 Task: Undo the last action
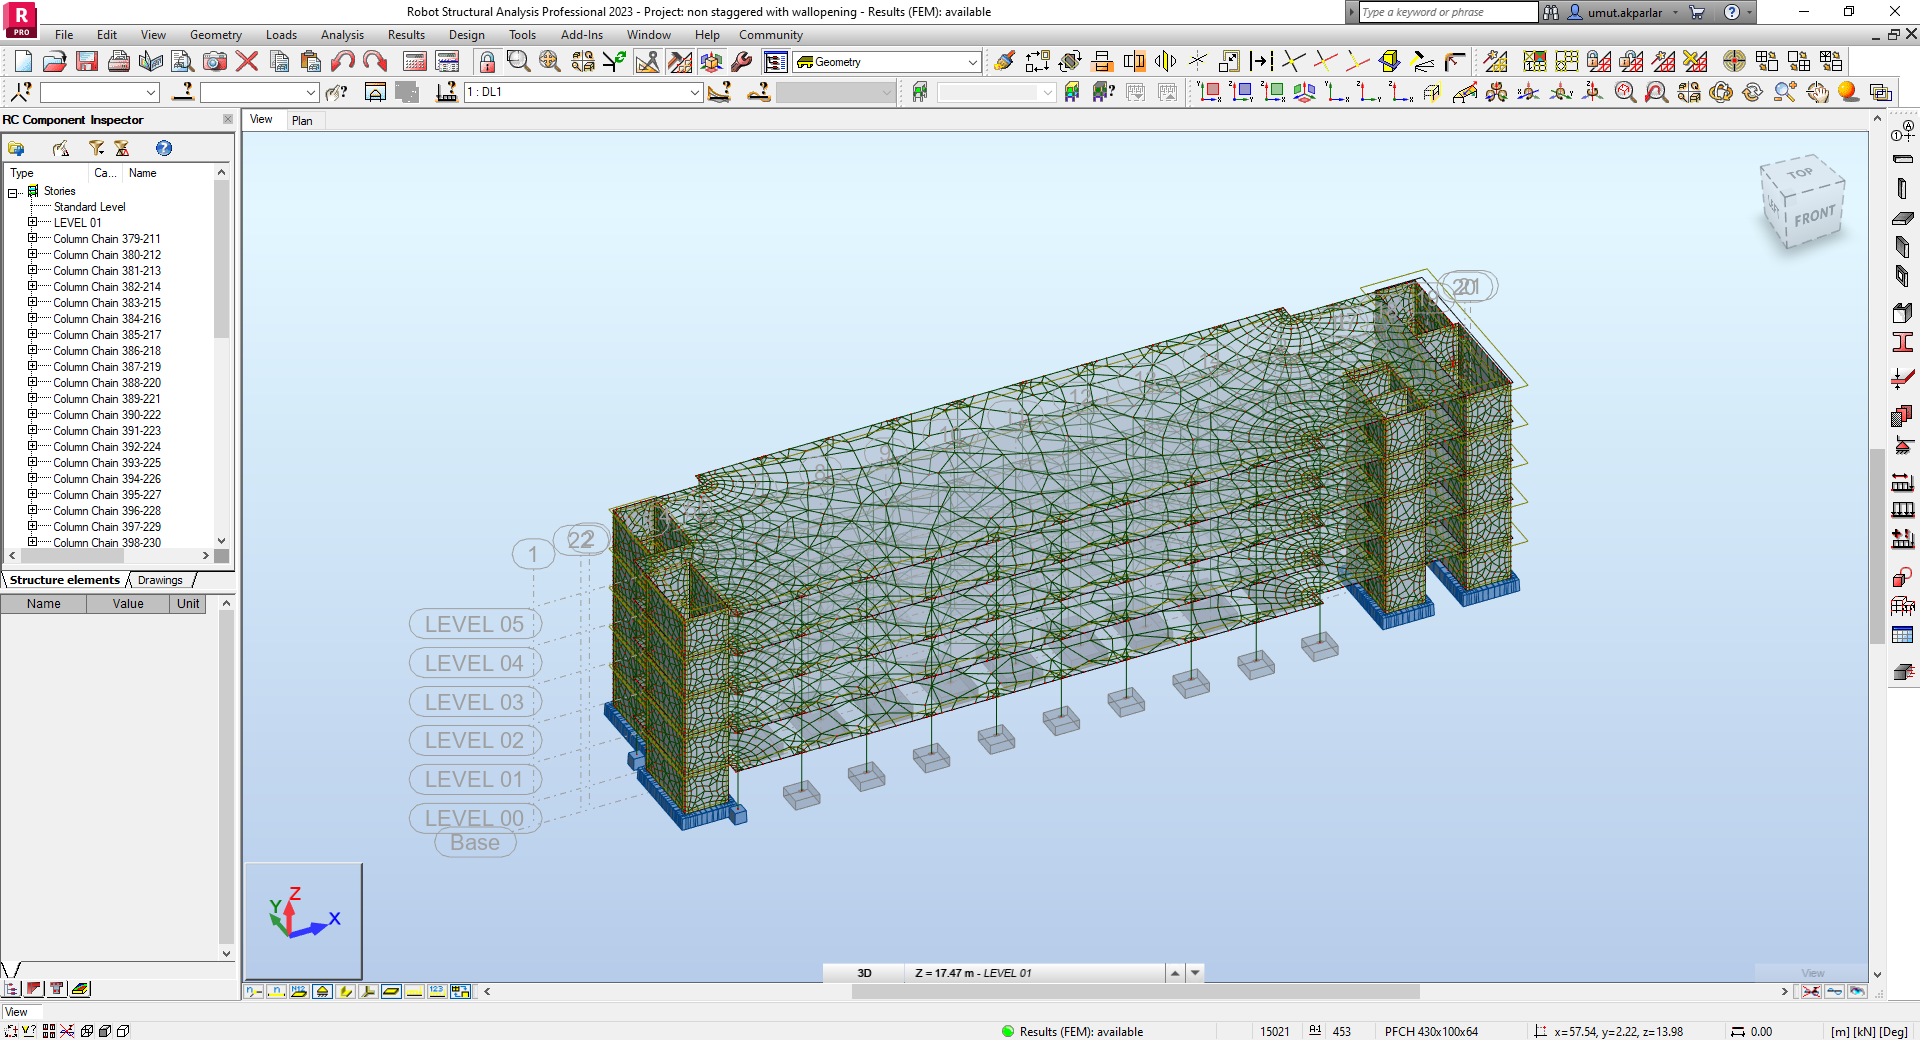tap(343, 61)
